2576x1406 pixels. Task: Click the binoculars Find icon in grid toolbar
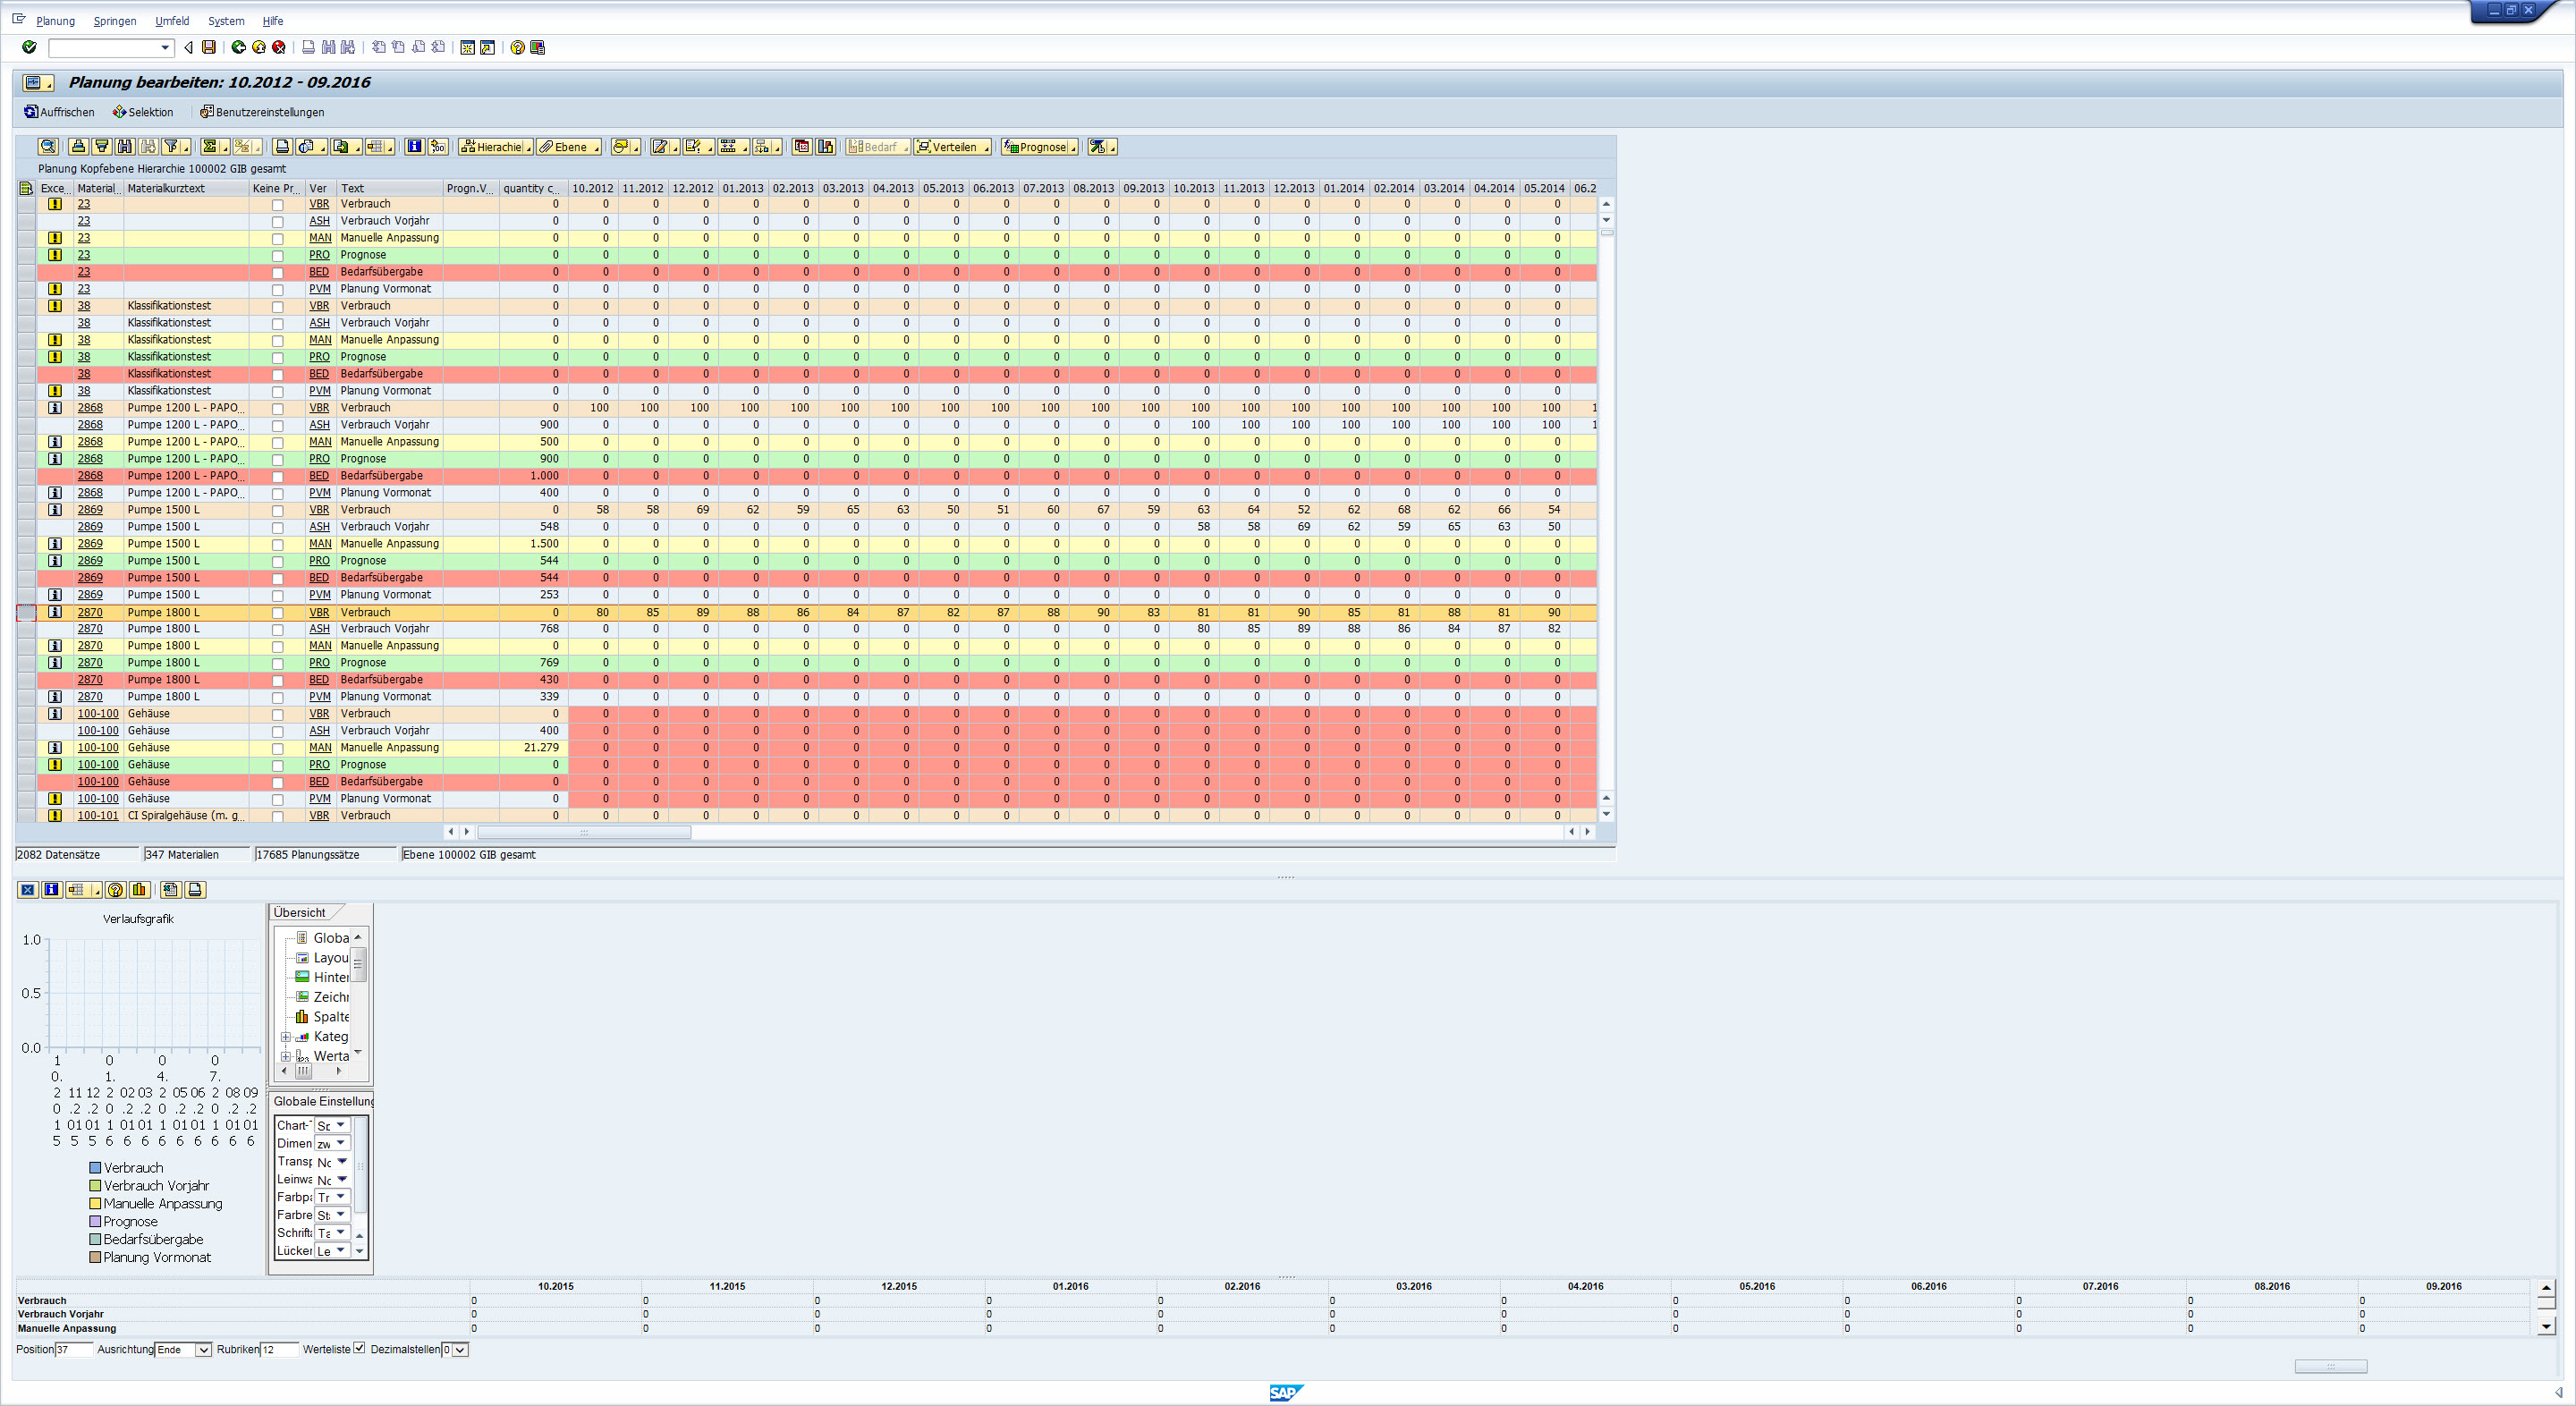(125, 147)
